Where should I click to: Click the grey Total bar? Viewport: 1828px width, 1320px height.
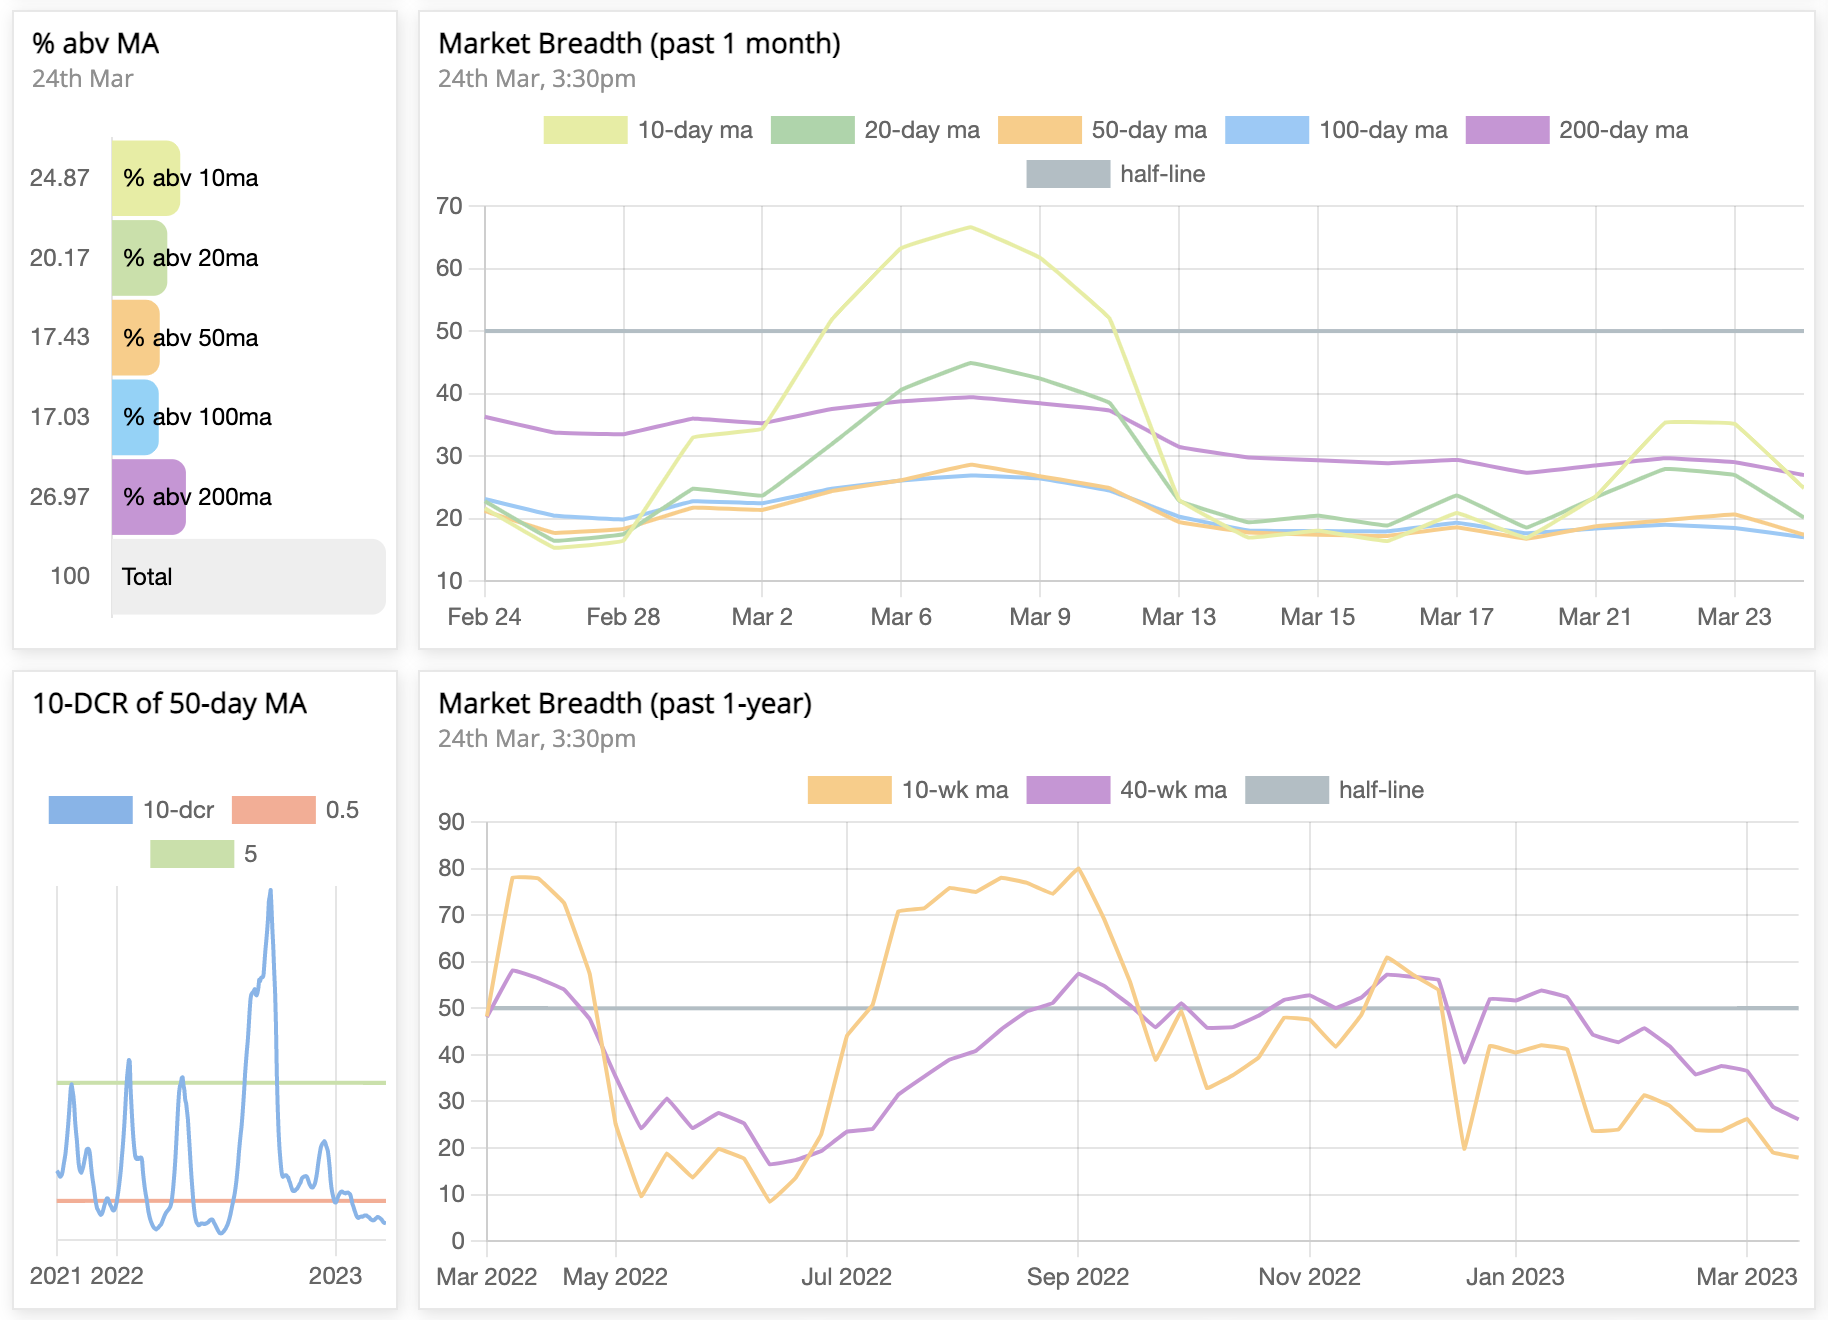pos(249,577)
